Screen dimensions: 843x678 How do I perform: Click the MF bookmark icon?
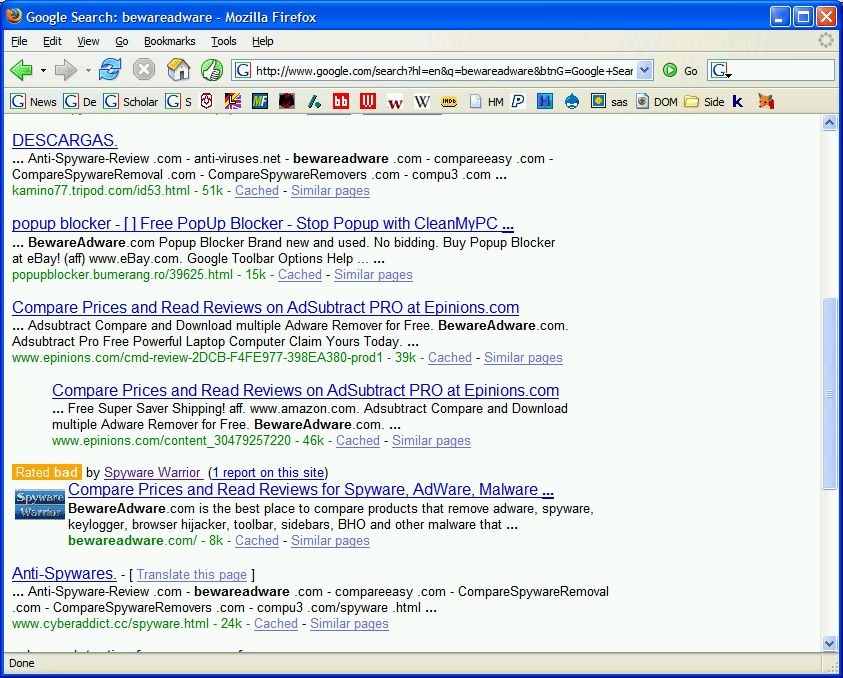click(x=260, y=101)
